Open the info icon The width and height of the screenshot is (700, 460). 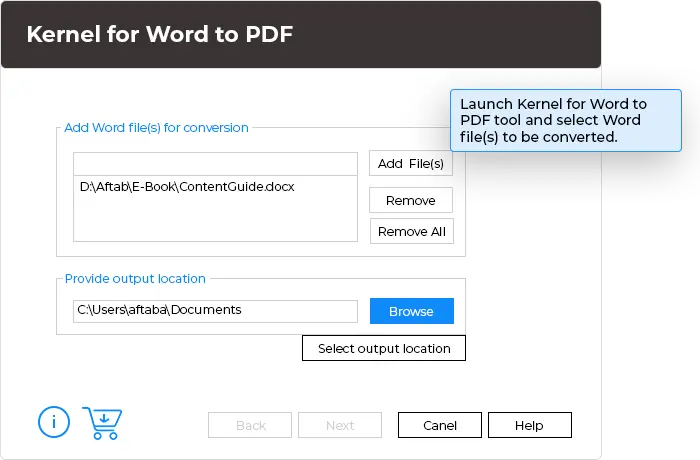coord(54,422)
